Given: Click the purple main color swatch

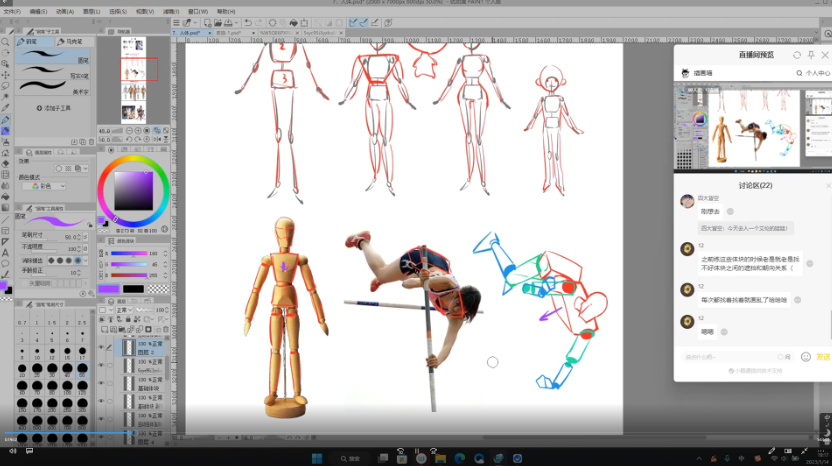Looking at the screenshot, I should click(x=108, y=289).
